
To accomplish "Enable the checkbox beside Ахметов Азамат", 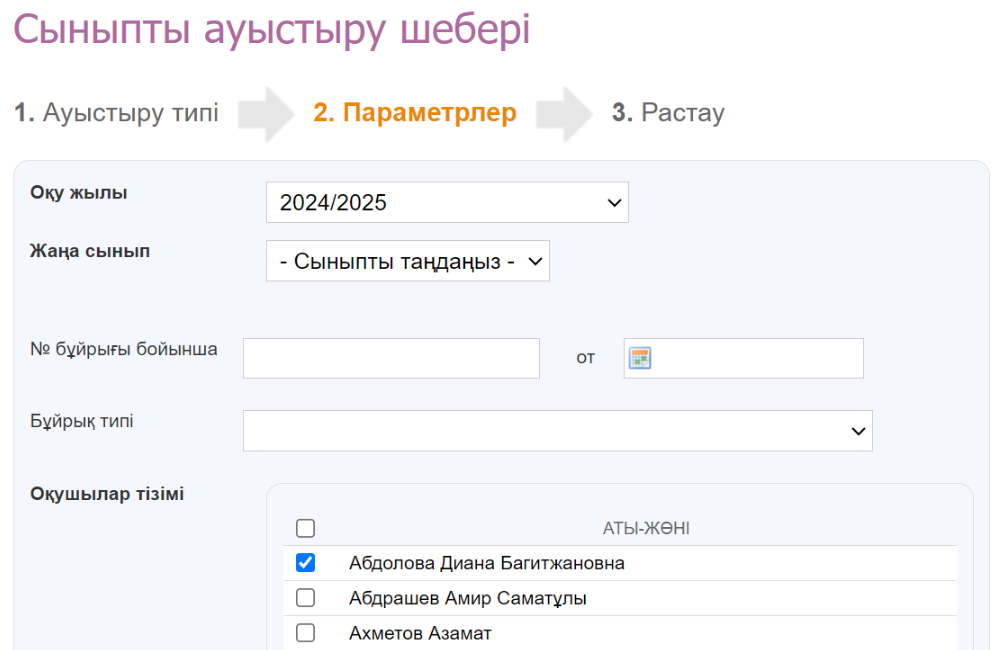I will 306,633.
